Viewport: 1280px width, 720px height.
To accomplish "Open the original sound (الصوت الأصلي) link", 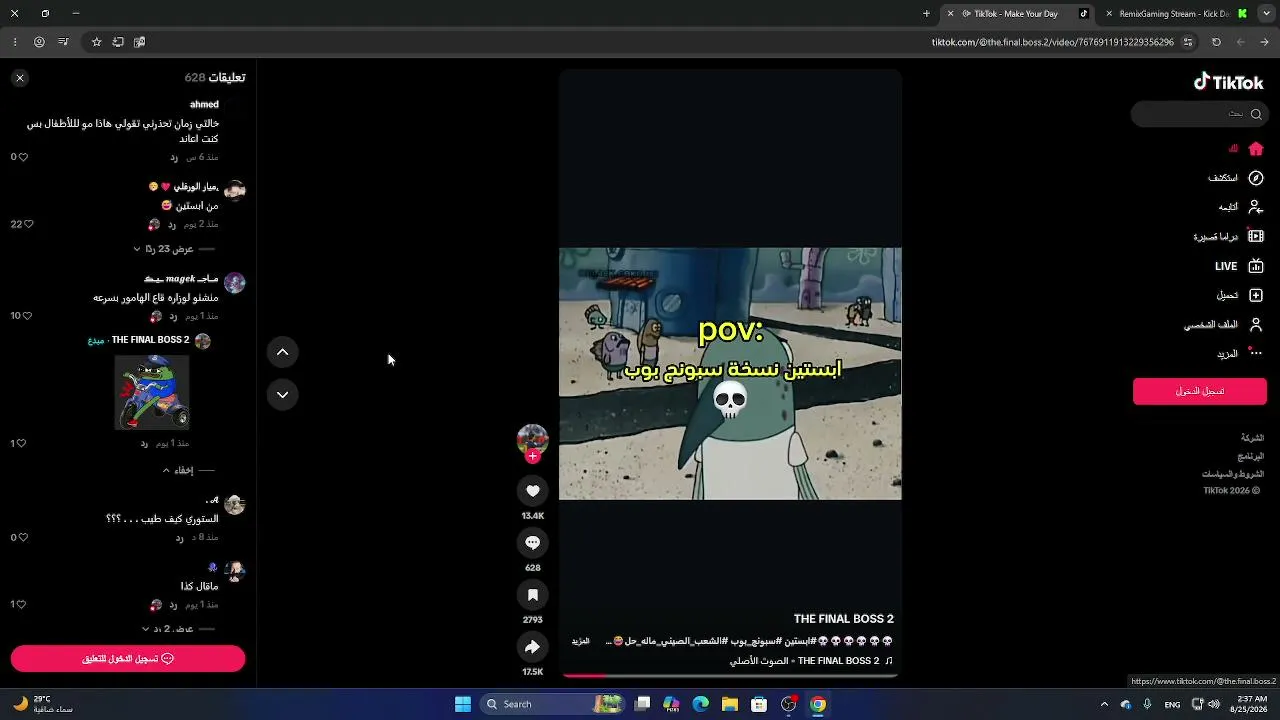I will click(811, 661).
